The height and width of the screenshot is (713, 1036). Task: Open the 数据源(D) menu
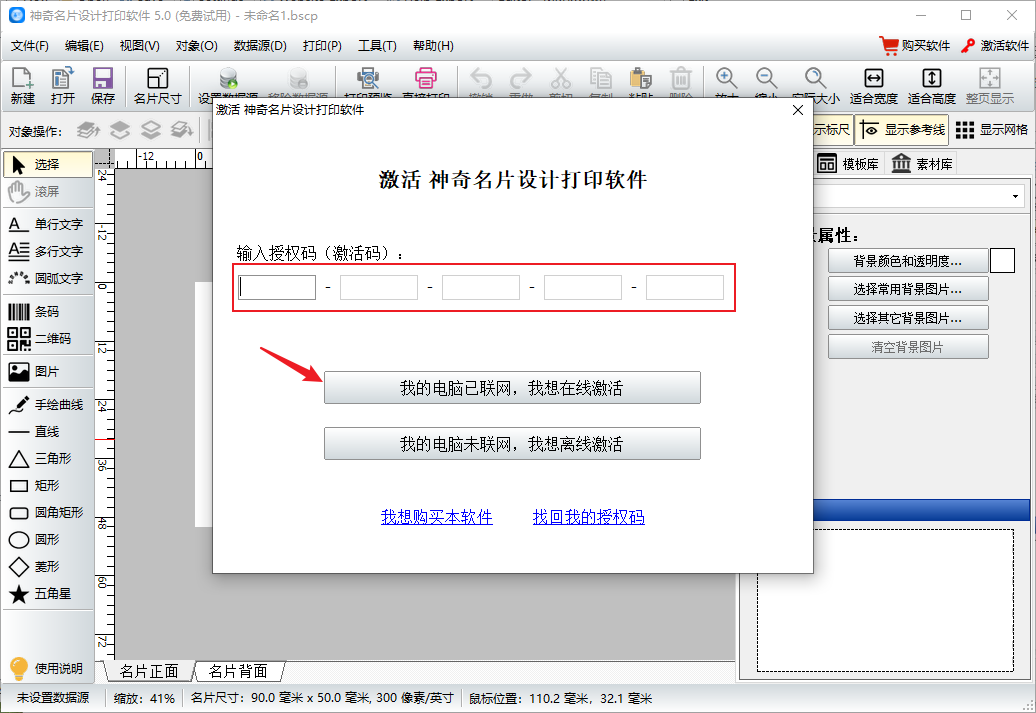pyautogui.click(x=260, y=46)
